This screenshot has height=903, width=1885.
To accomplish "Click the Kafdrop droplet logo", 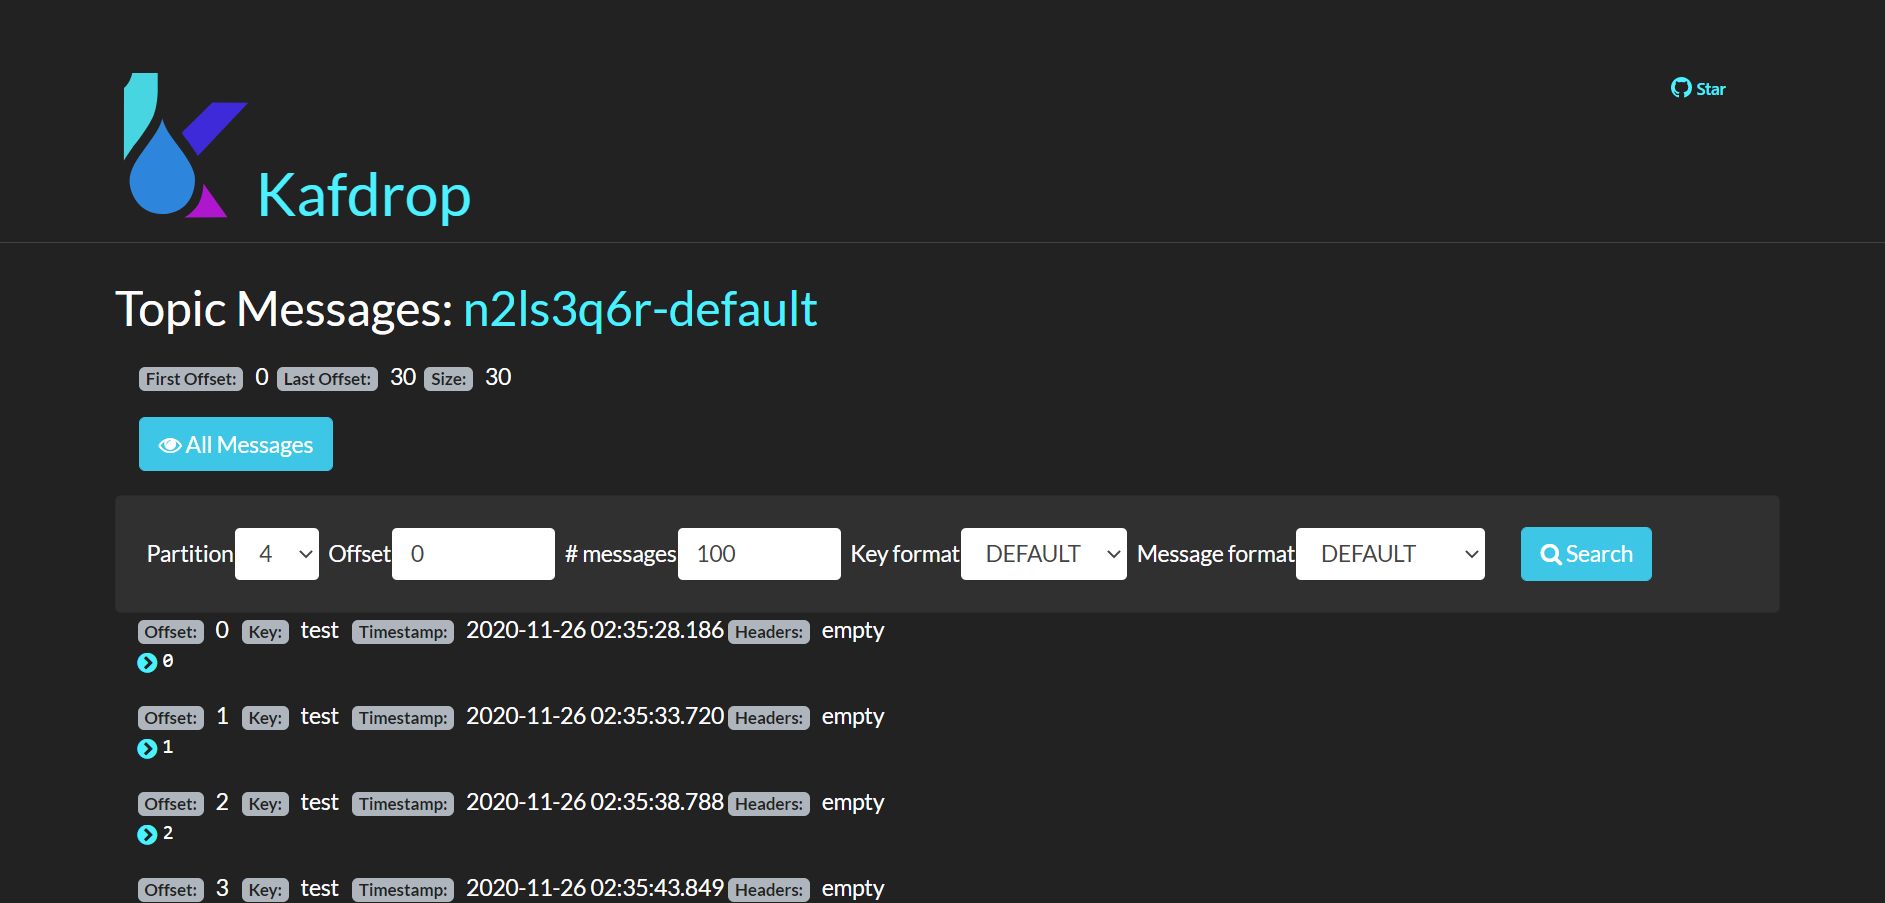I will [185, 145].
